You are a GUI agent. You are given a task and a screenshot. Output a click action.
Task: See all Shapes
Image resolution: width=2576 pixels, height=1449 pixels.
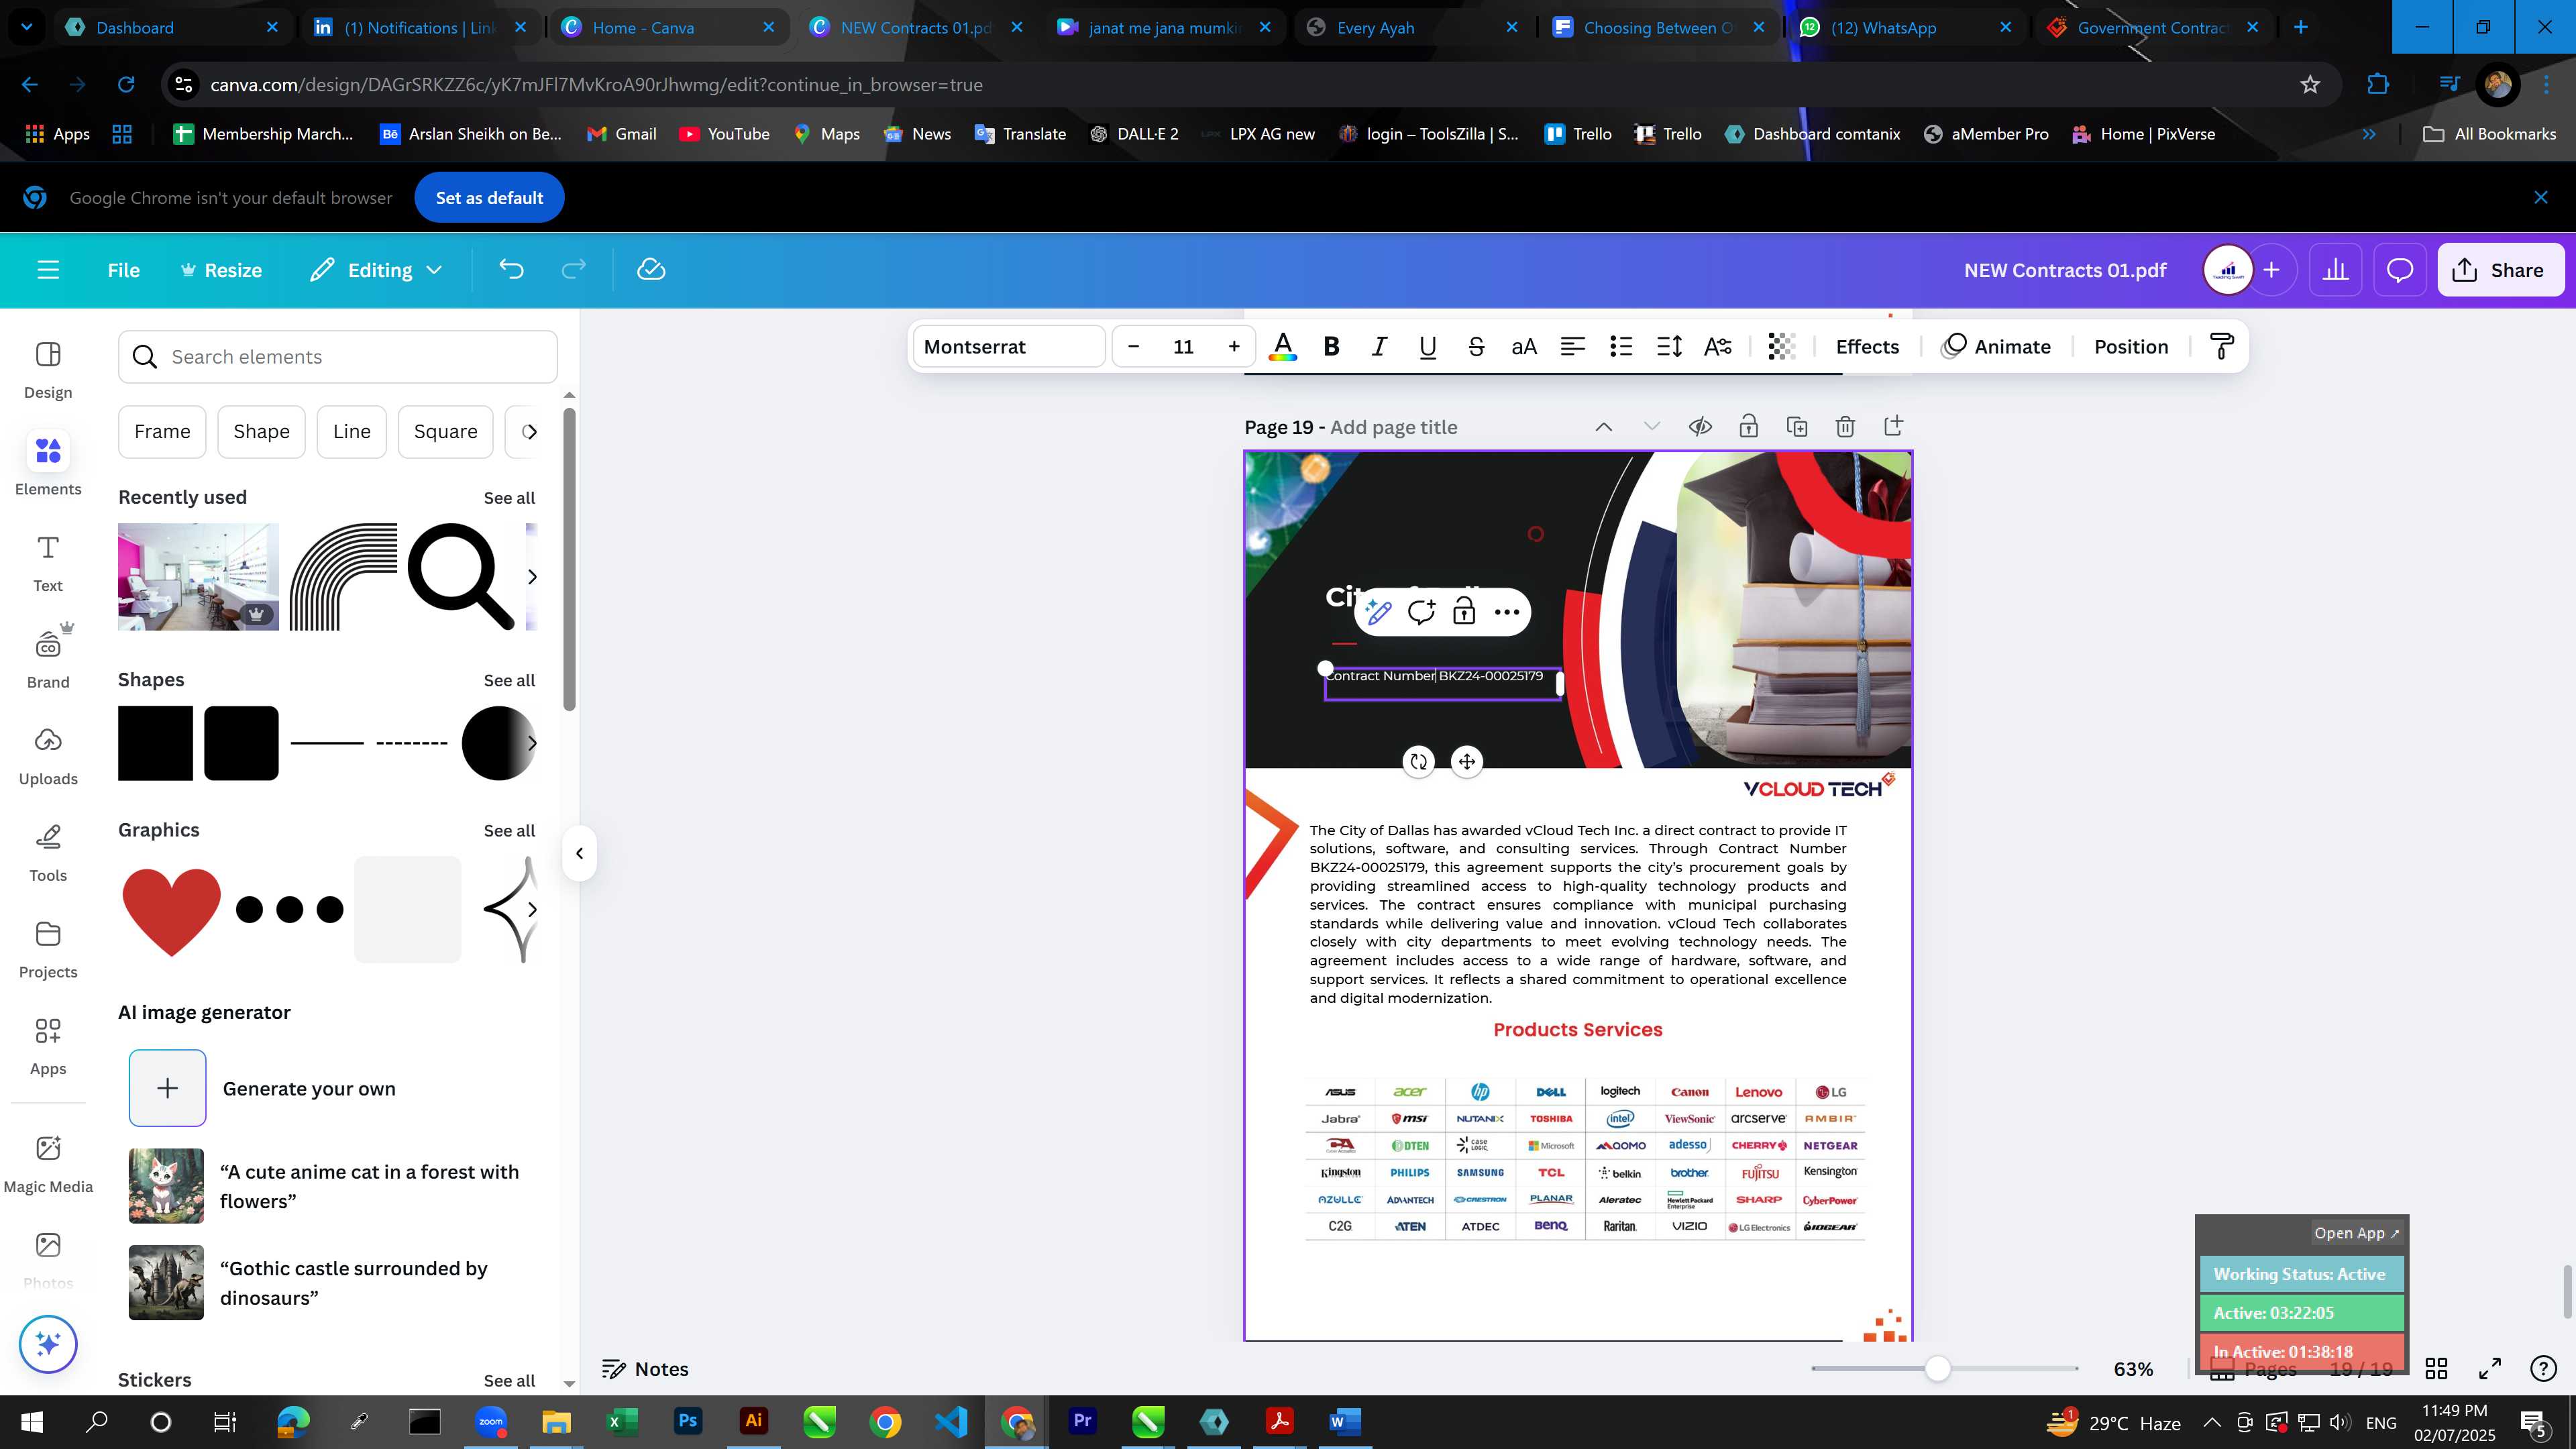509,680
